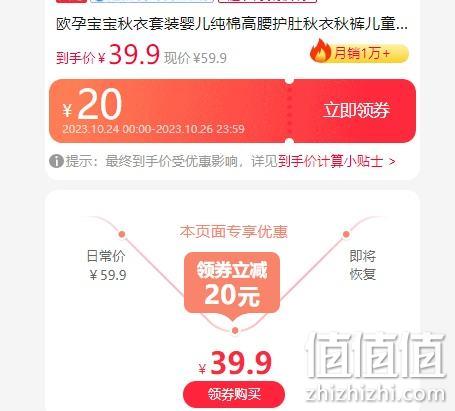Click the right dot on price curve

click(x=346, y=234)
